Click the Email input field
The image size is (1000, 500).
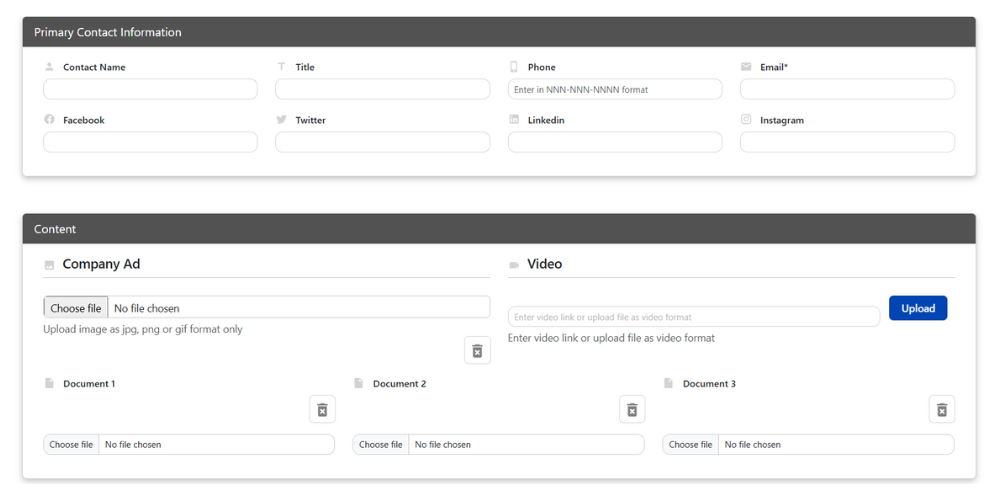(x=847, y=90)
